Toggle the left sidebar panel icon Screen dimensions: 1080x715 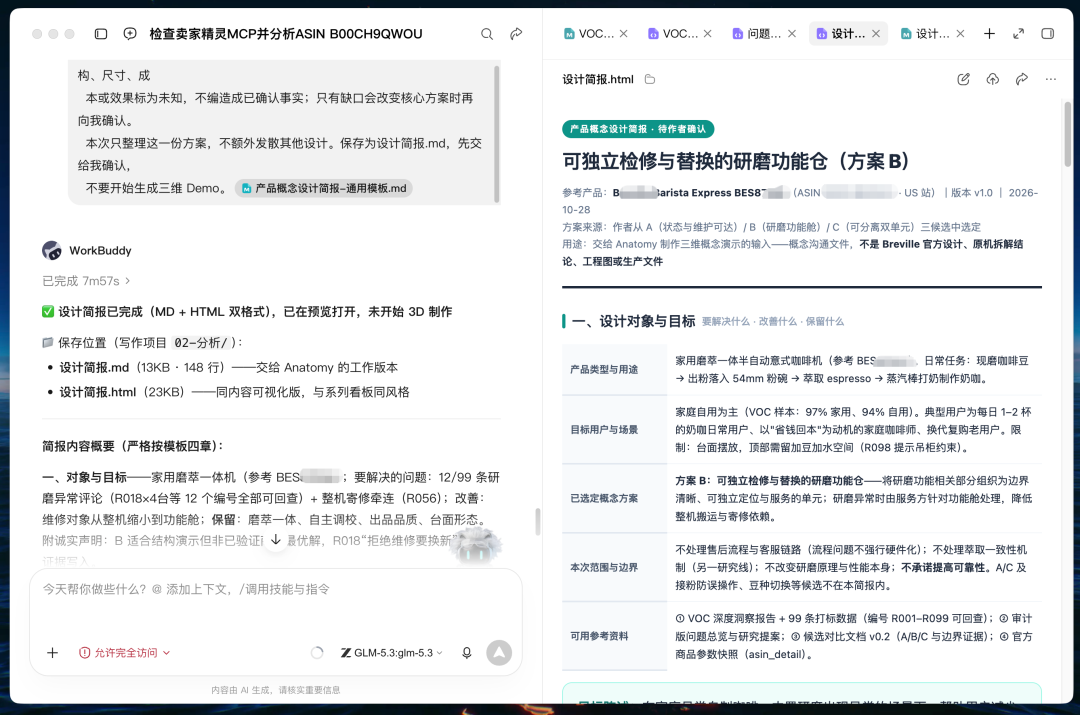pos(101,34)
